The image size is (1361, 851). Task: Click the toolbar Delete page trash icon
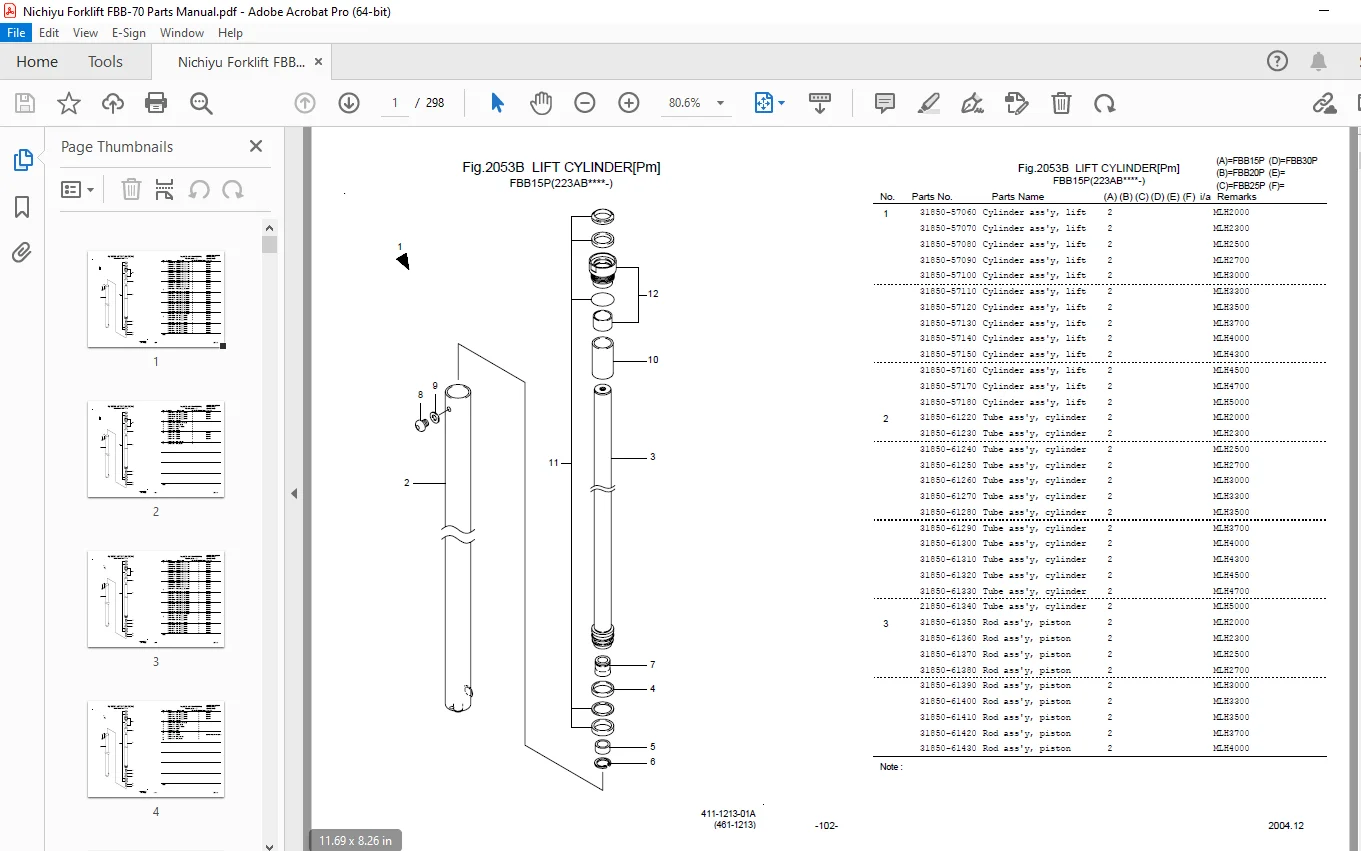point(1061,103)
